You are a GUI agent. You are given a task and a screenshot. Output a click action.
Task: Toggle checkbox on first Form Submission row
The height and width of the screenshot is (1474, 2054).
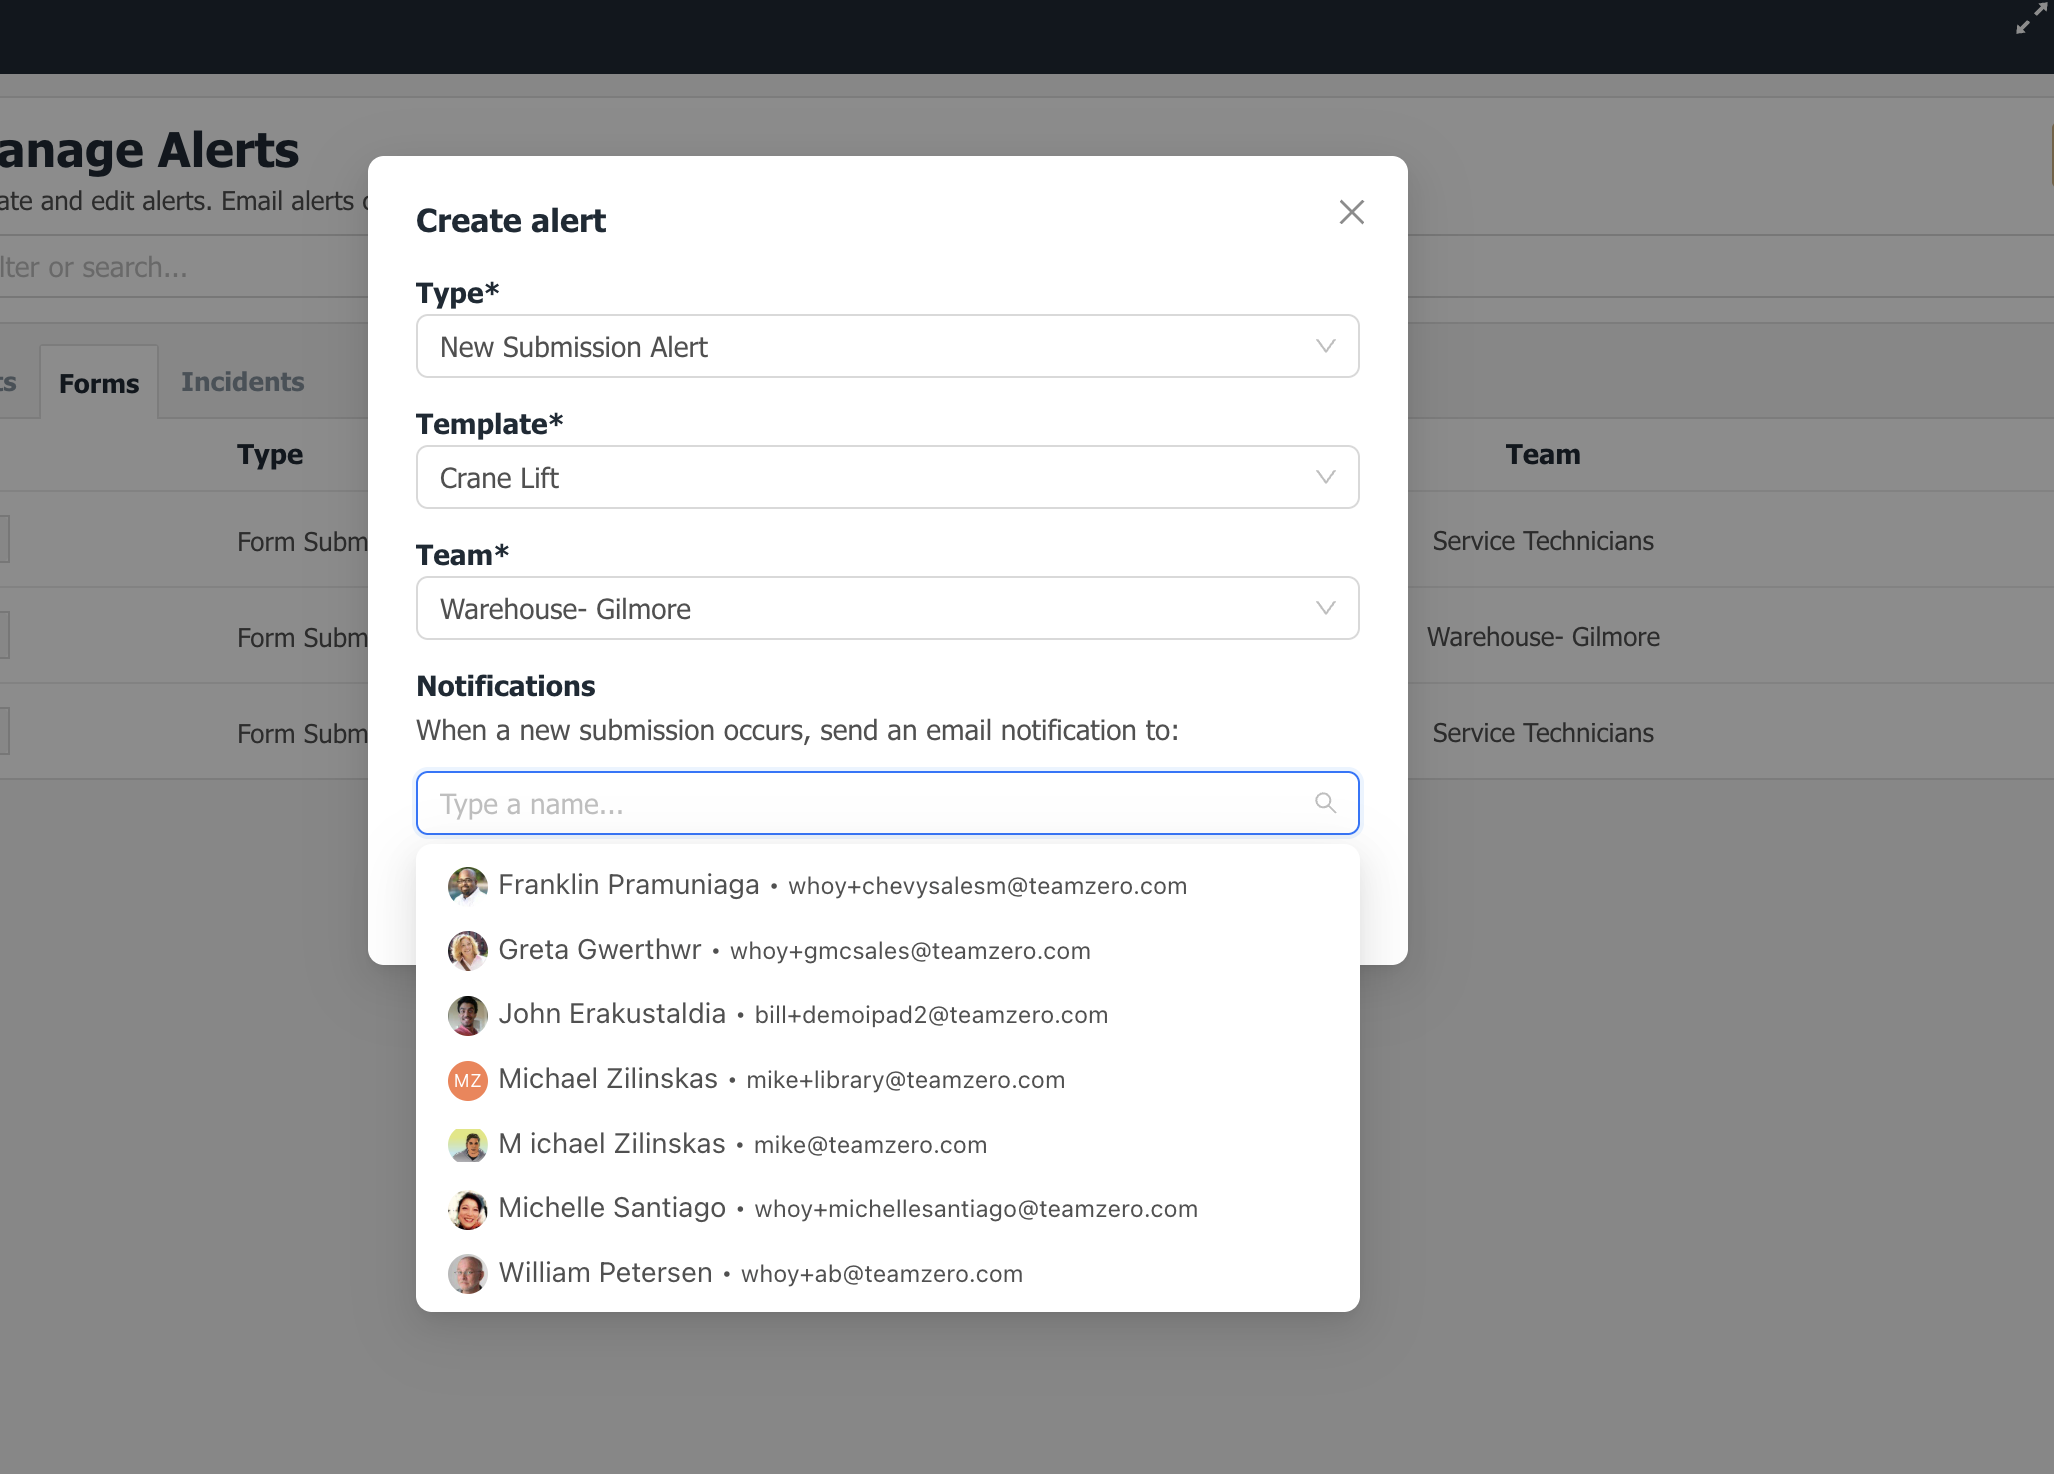pos(3,540)
